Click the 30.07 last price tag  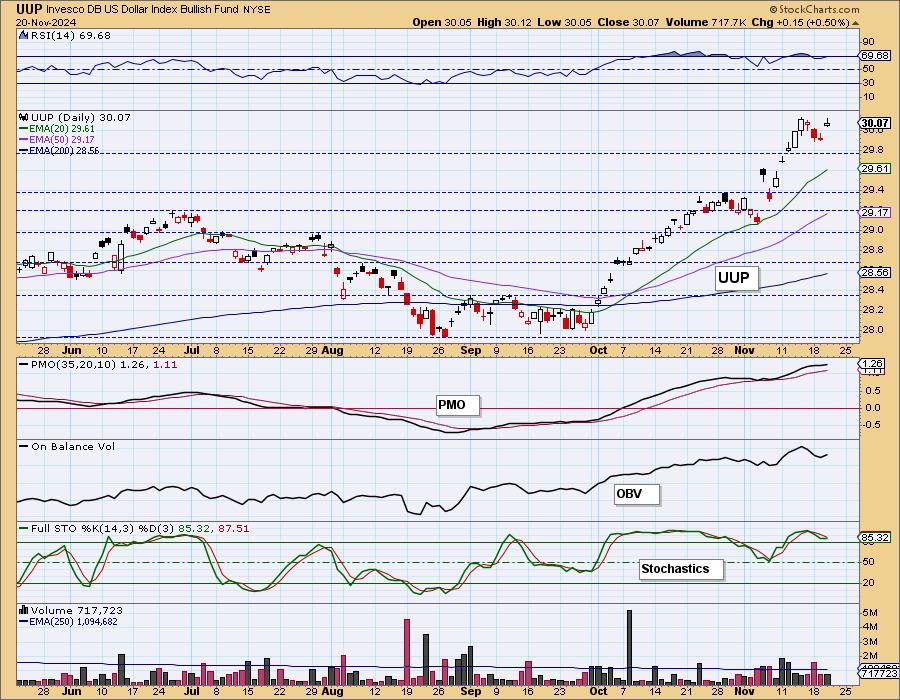tap(875, 123)
